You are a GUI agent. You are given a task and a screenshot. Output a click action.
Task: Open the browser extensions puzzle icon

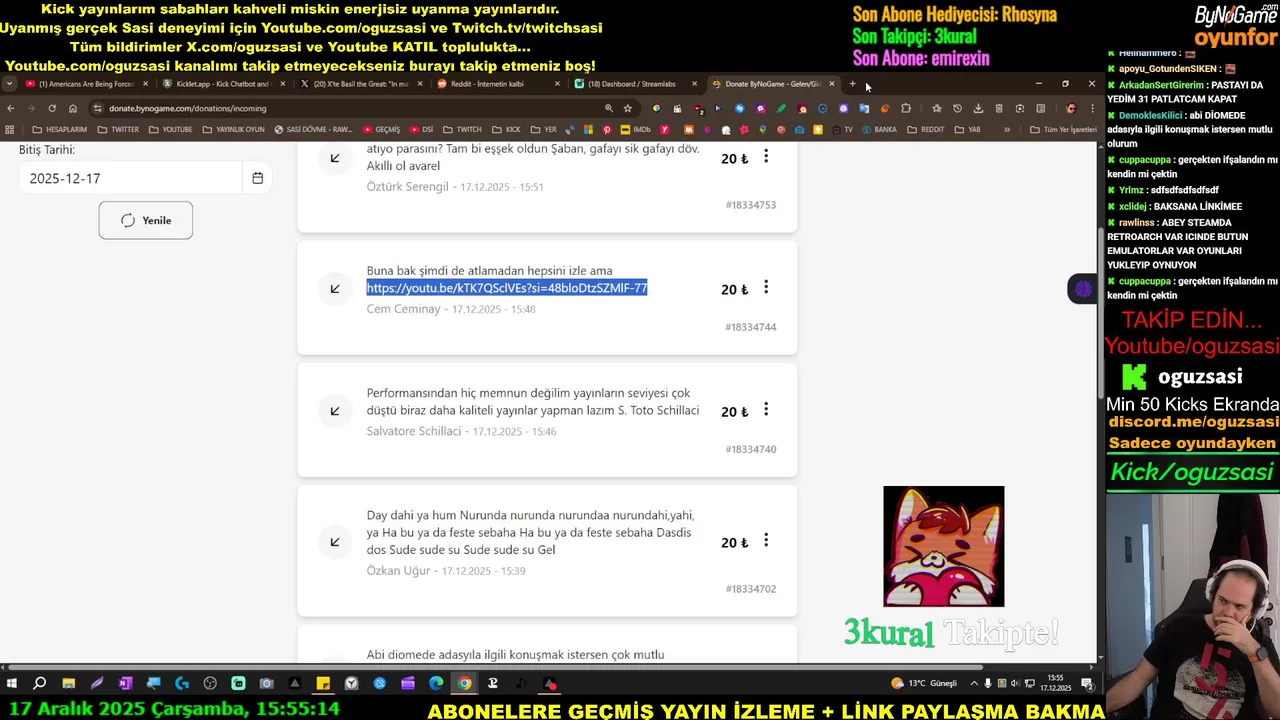point(906,108)
